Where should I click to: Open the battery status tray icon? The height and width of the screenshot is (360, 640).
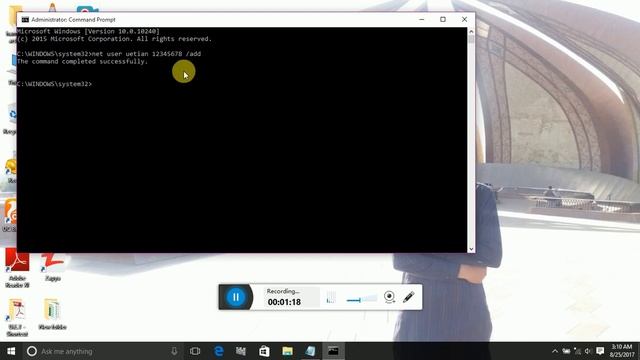[566, 351]
